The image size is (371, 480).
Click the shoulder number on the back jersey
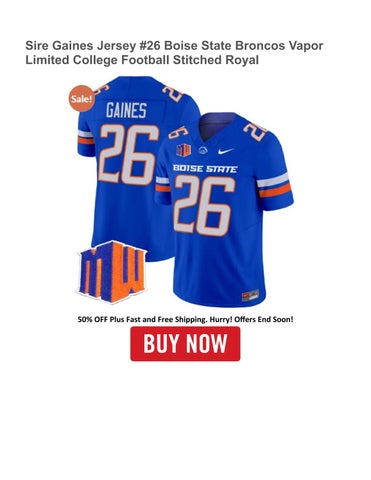click(173, 93)
